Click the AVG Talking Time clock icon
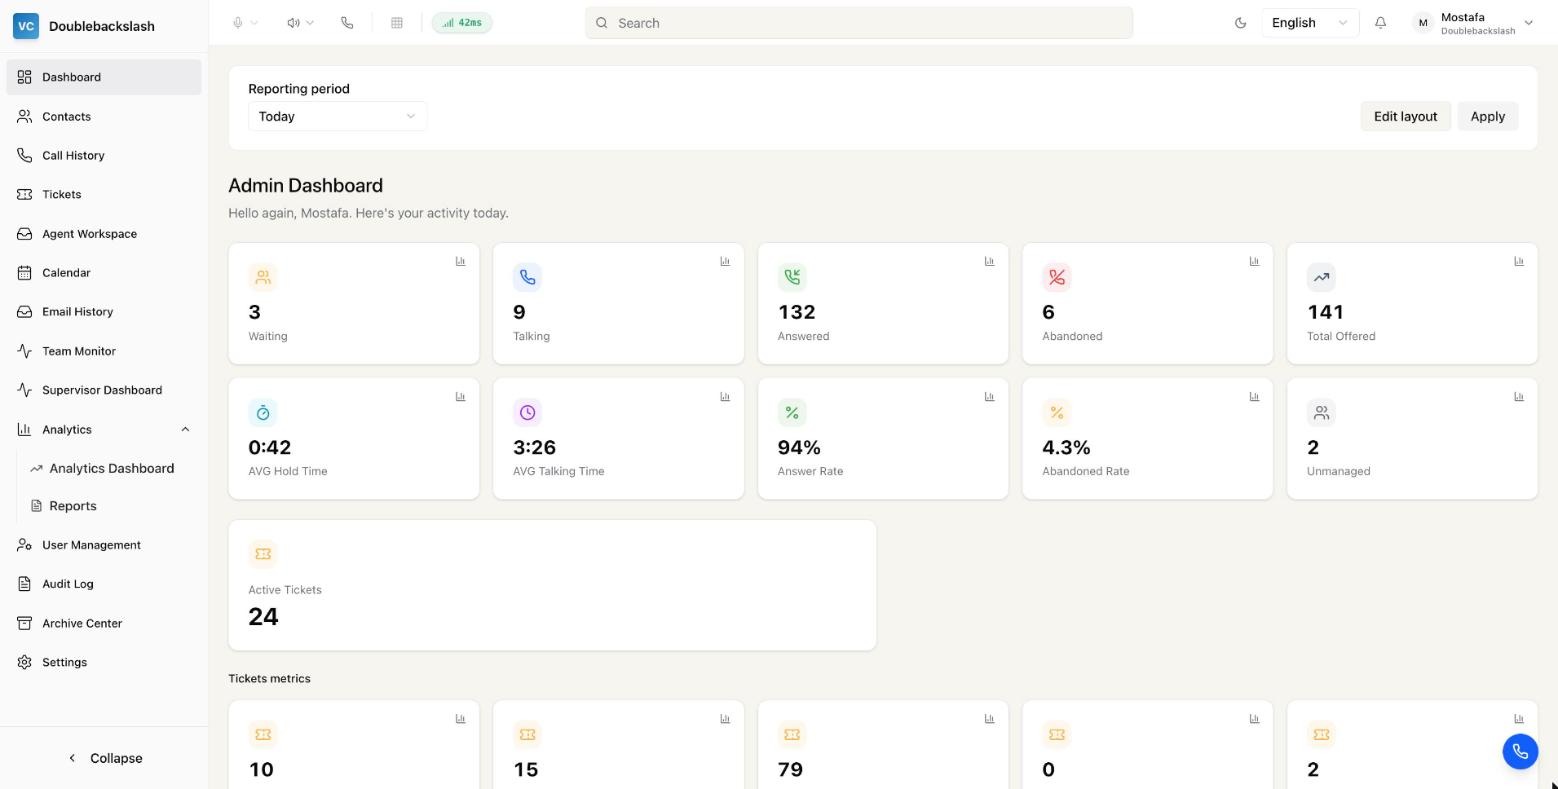The height and width of the screenshot is (789, 1558). (527, 412)
